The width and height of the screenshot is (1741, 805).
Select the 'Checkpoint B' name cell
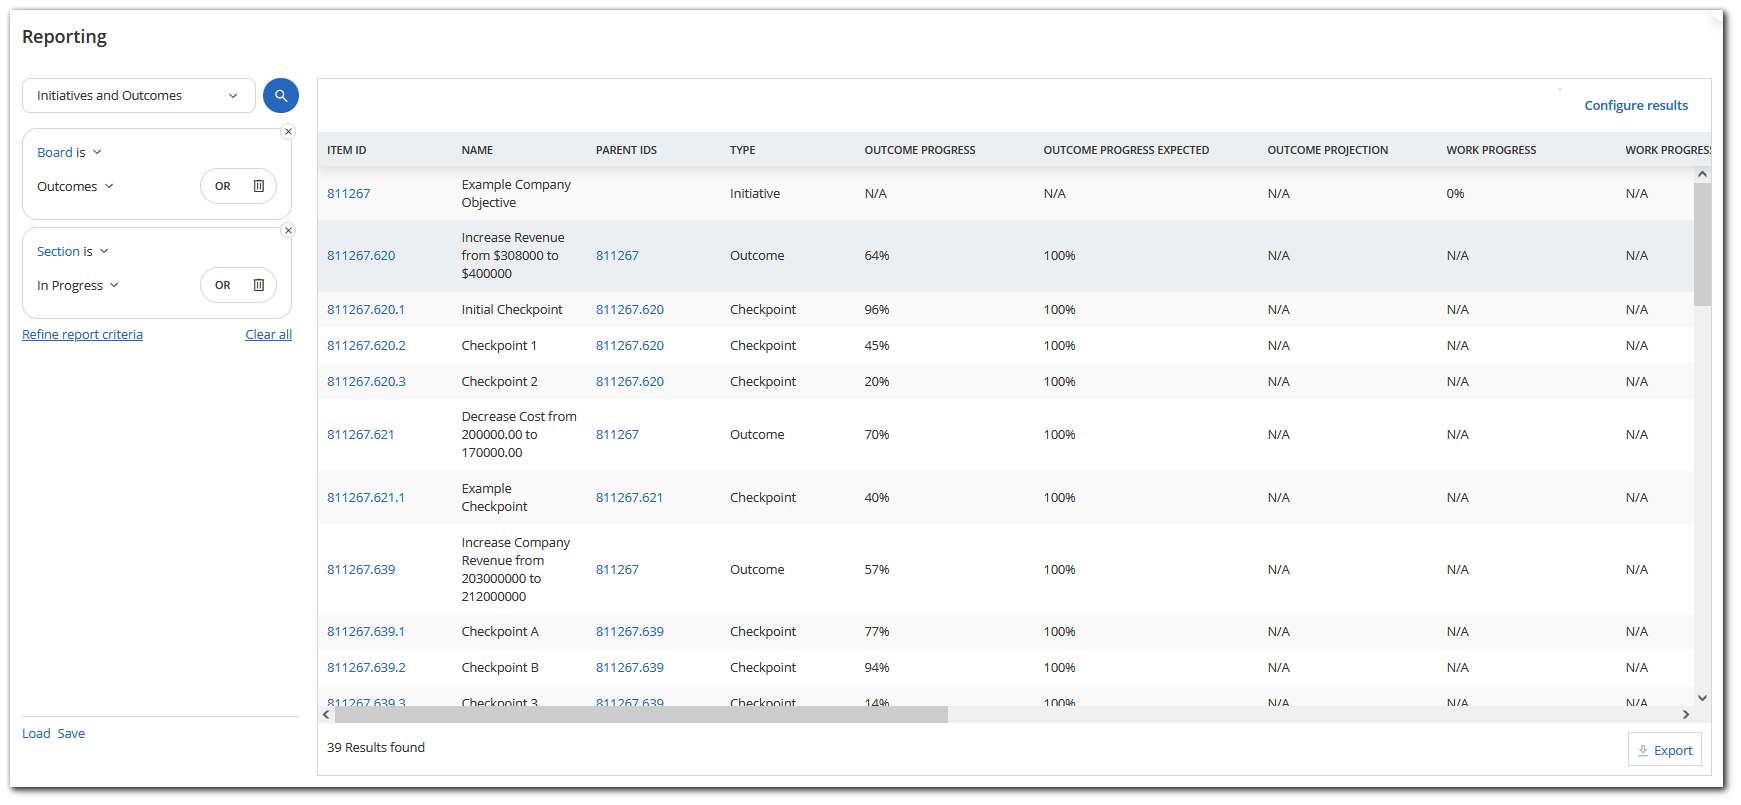click(500, 668)
